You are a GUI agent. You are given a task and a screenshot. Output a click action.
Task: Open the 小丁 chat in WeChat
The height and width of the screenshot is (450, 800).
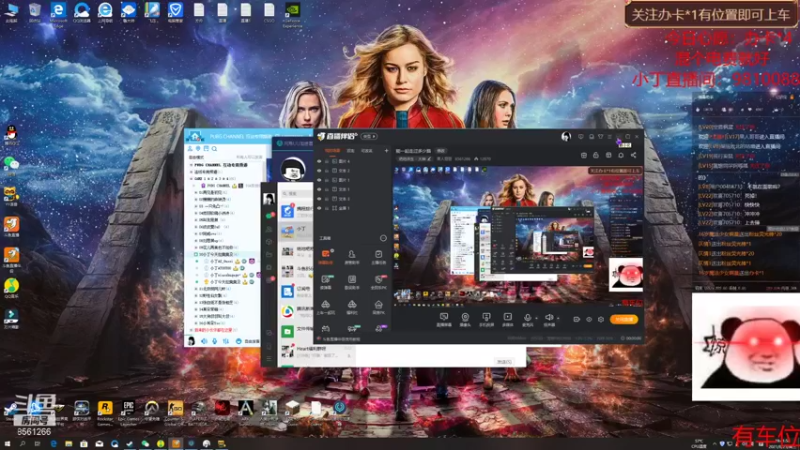click(296, 232)
